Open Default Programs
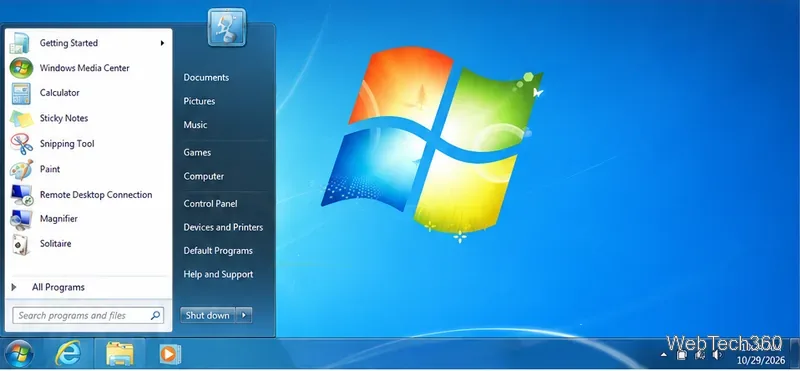Viewport: 800px width, 371px height. pos(218,251)
